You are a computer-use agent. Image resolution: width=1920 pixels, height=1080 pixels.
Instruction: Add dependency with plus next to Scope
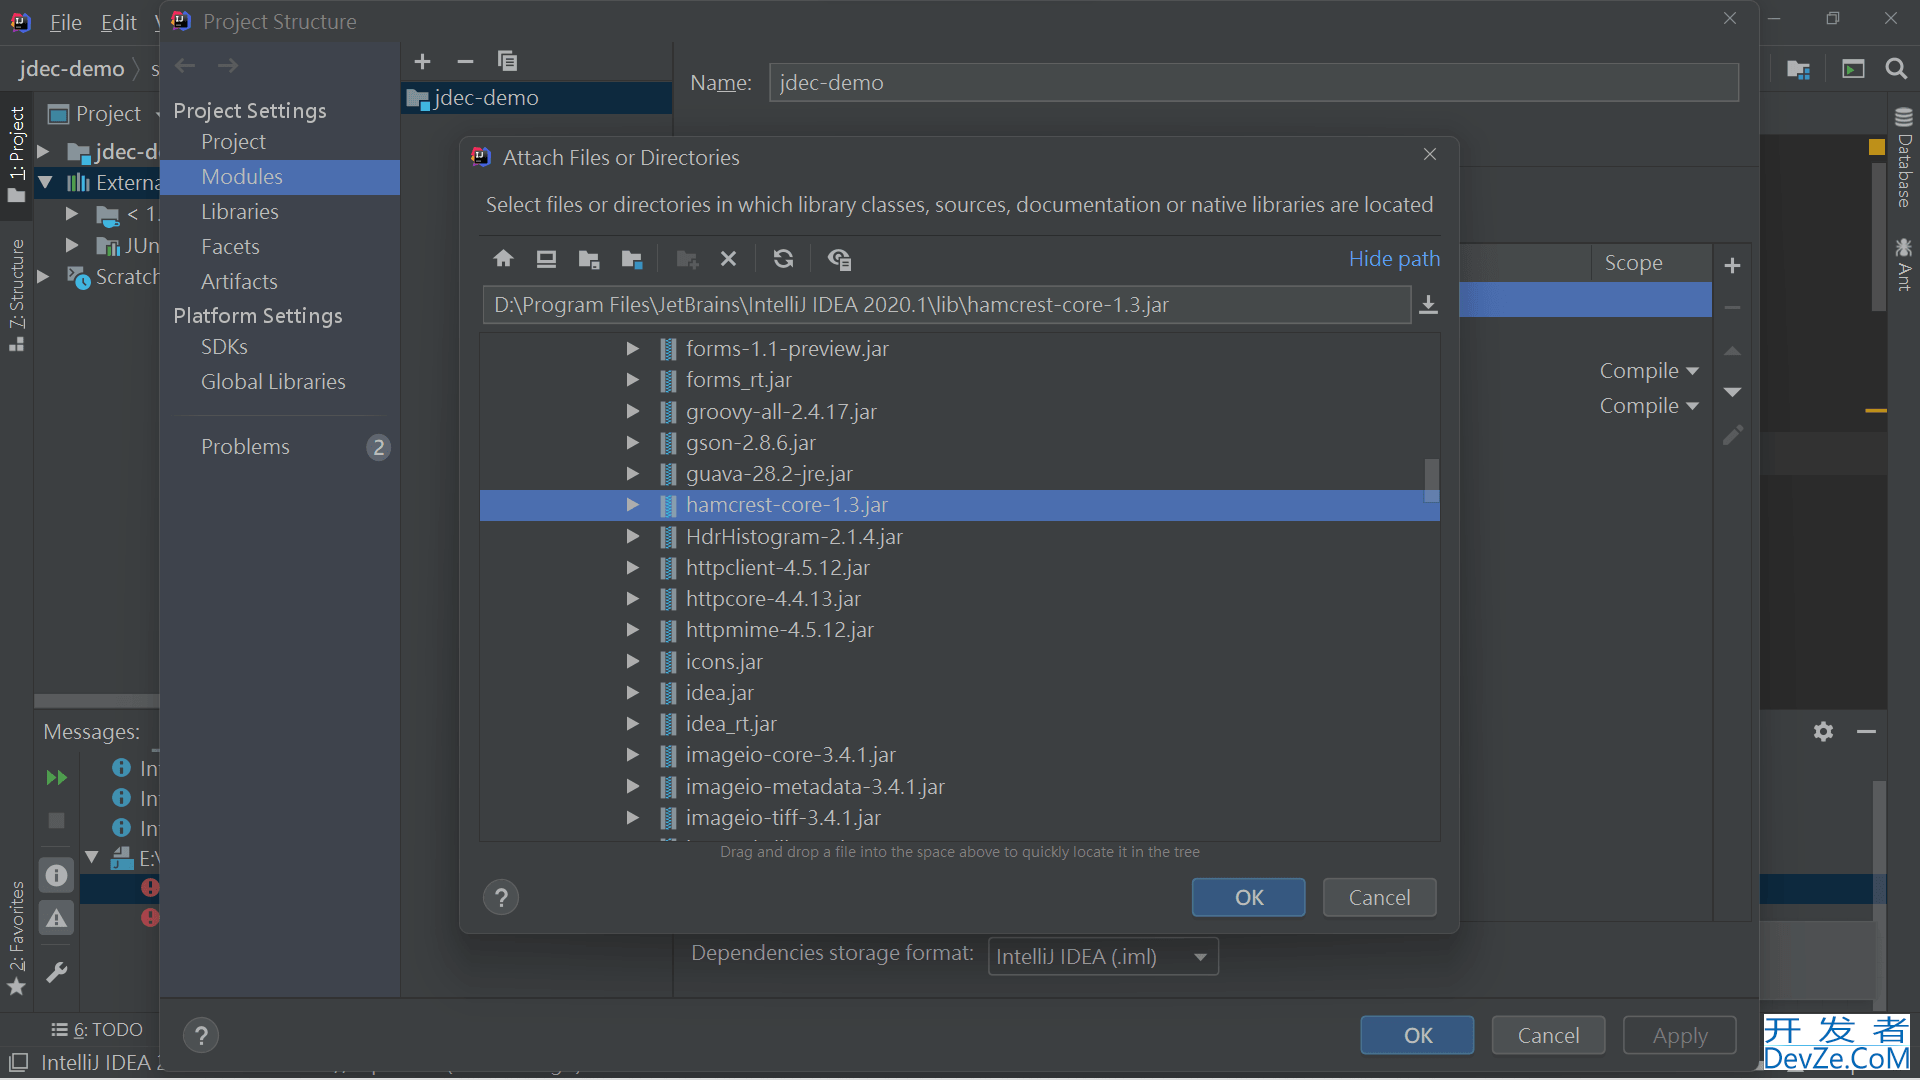(1732, 265)
